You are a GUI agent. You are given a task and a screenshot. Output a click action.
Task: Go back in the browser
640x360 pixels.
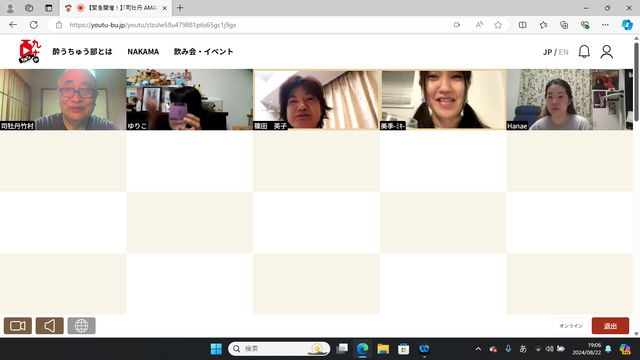click(13, 25)
